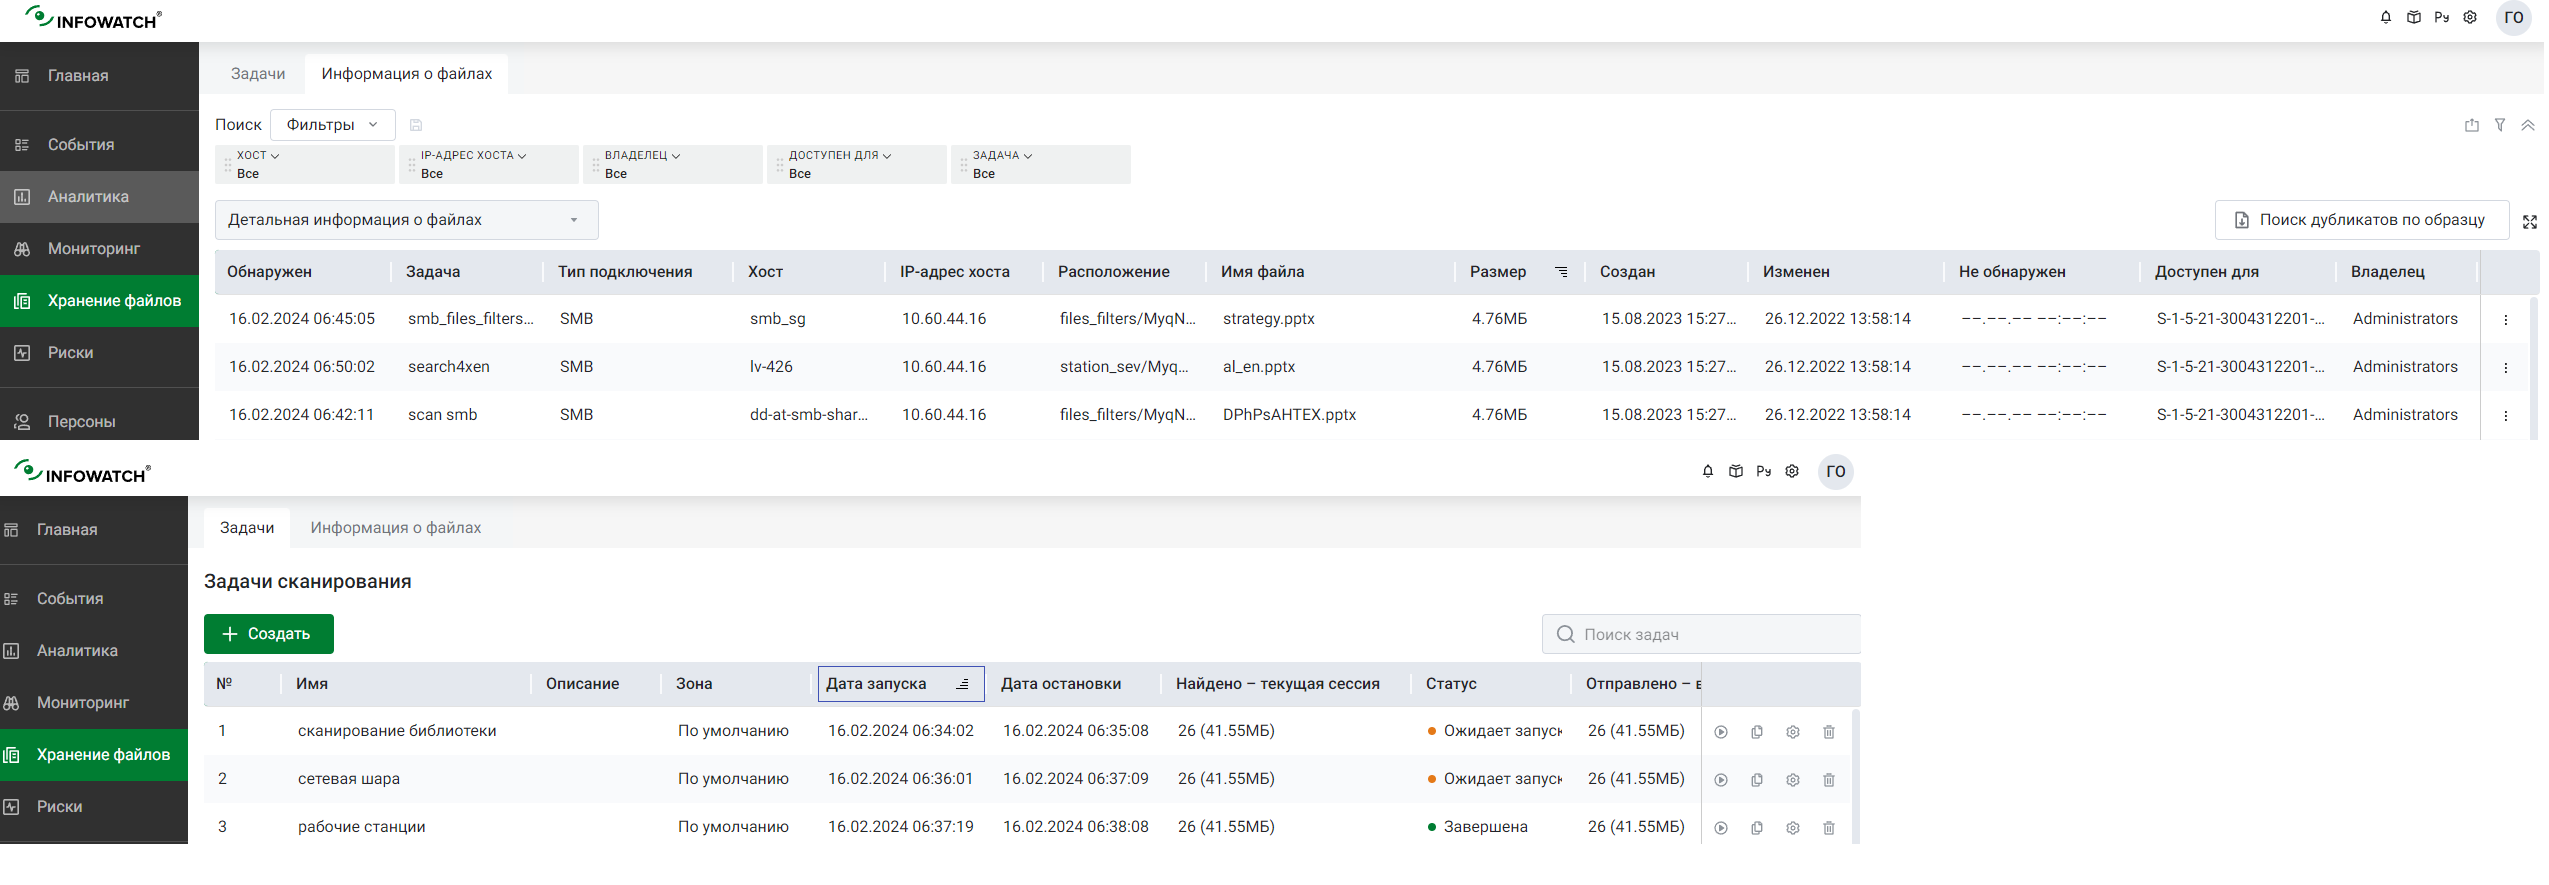Click the Поиск дубликатов по образцу button
The image size is (2549, 885).
click(2360, 220)
